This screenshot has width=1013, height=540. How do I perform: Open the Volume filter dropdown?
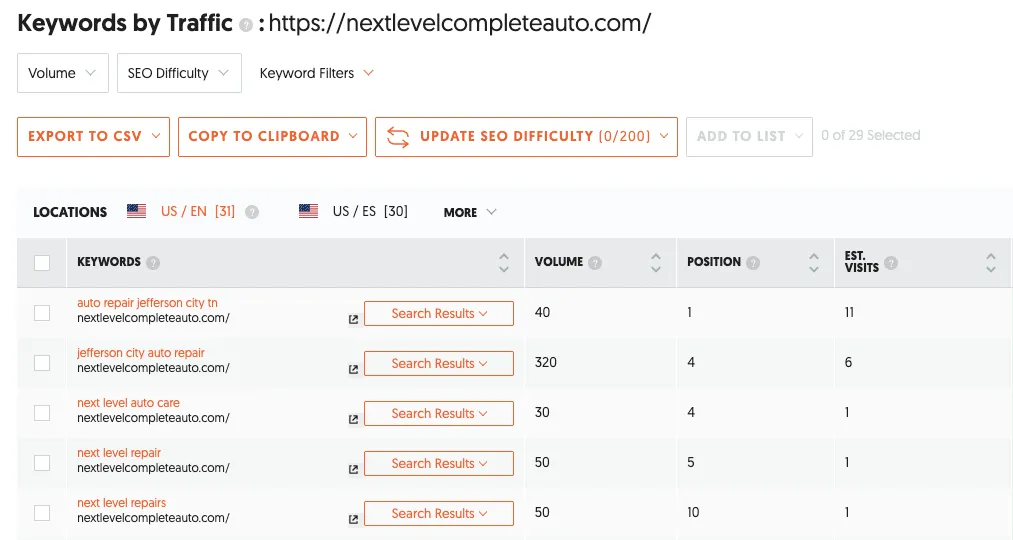tap(62, 73)
